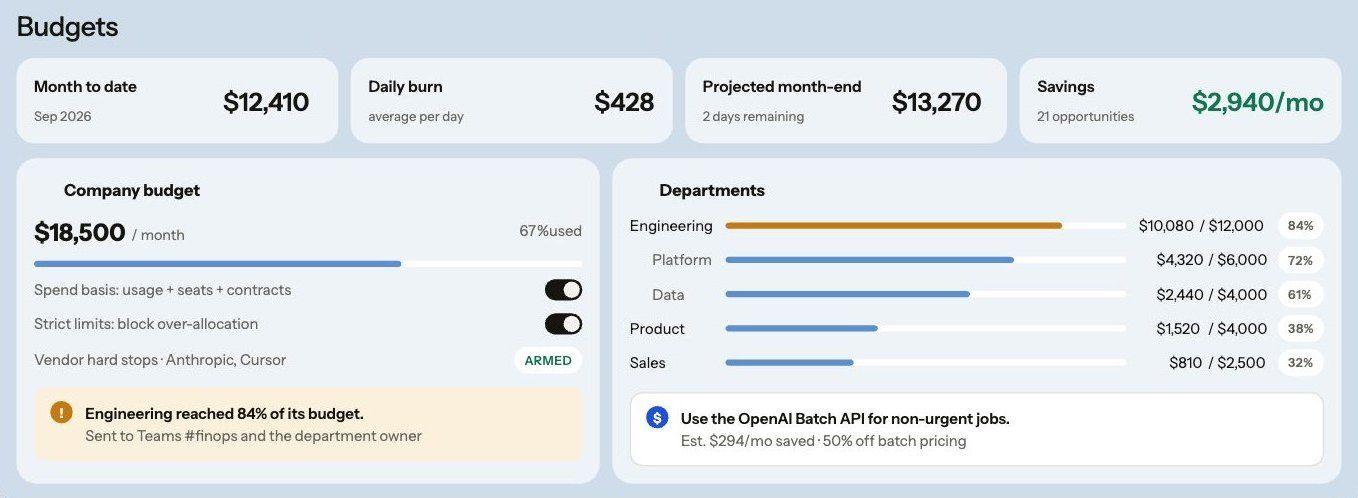Click the 67% used label
This screenshot has width=1358, height=498.
pos(550,231)
